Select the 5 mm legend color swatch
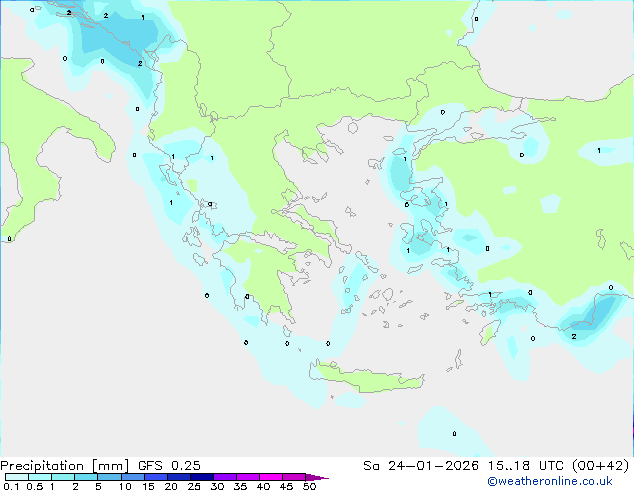634x490 pixels. 110,477
